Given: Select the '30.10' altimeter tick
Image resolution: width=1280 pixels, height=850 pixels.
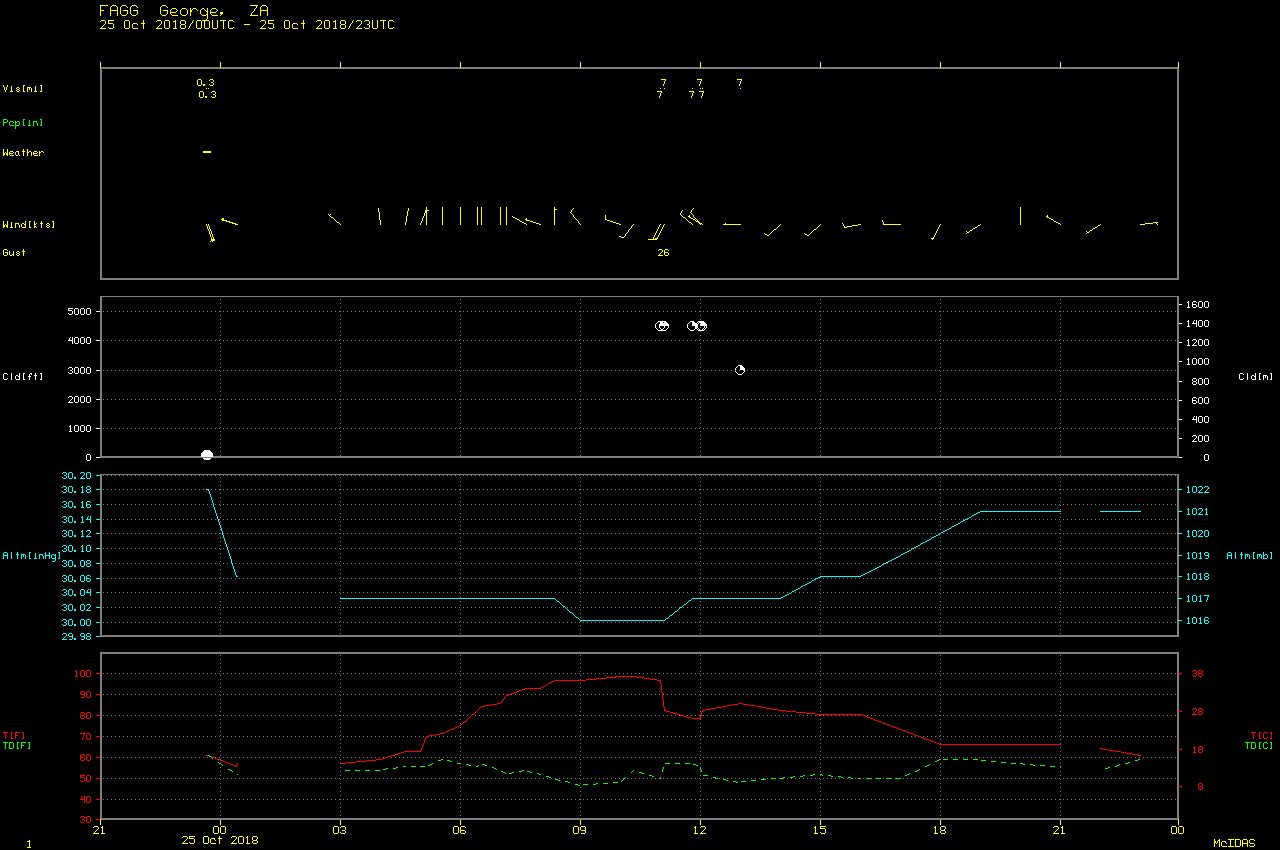Looking at the screenshot, I should click(77, 549).
